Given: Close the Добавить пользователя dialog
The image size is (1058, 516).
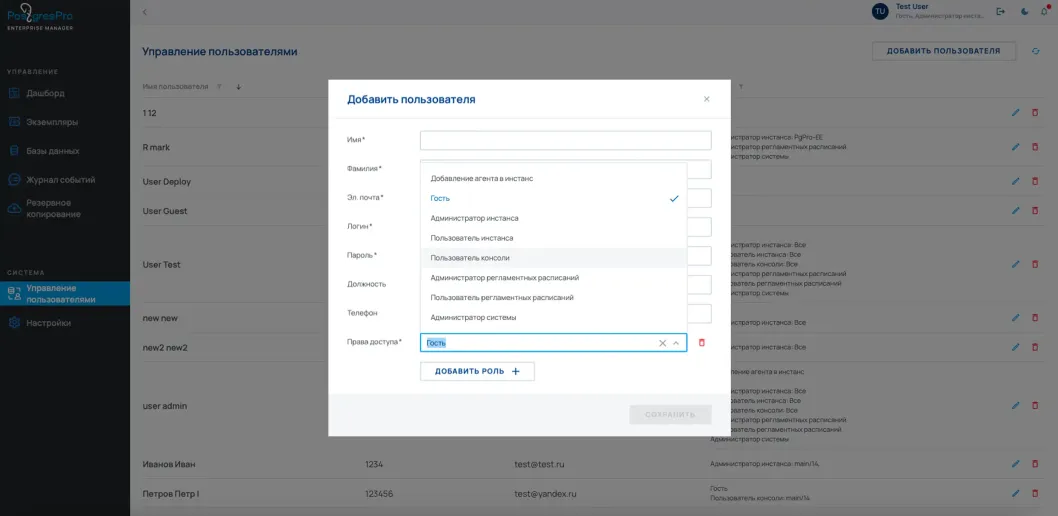Looking at the screenshot, I should 706,99.
